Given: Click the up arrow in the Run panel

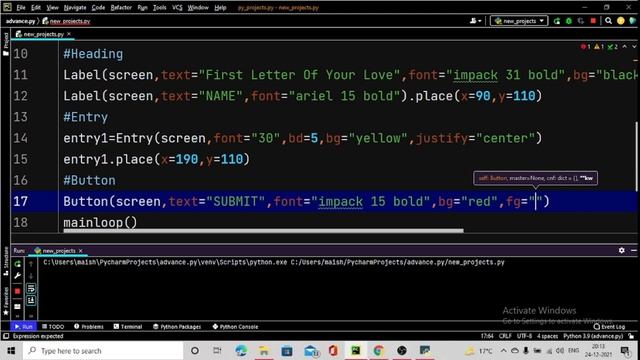Looking at the screenshot, I should [x=31, y=264].
